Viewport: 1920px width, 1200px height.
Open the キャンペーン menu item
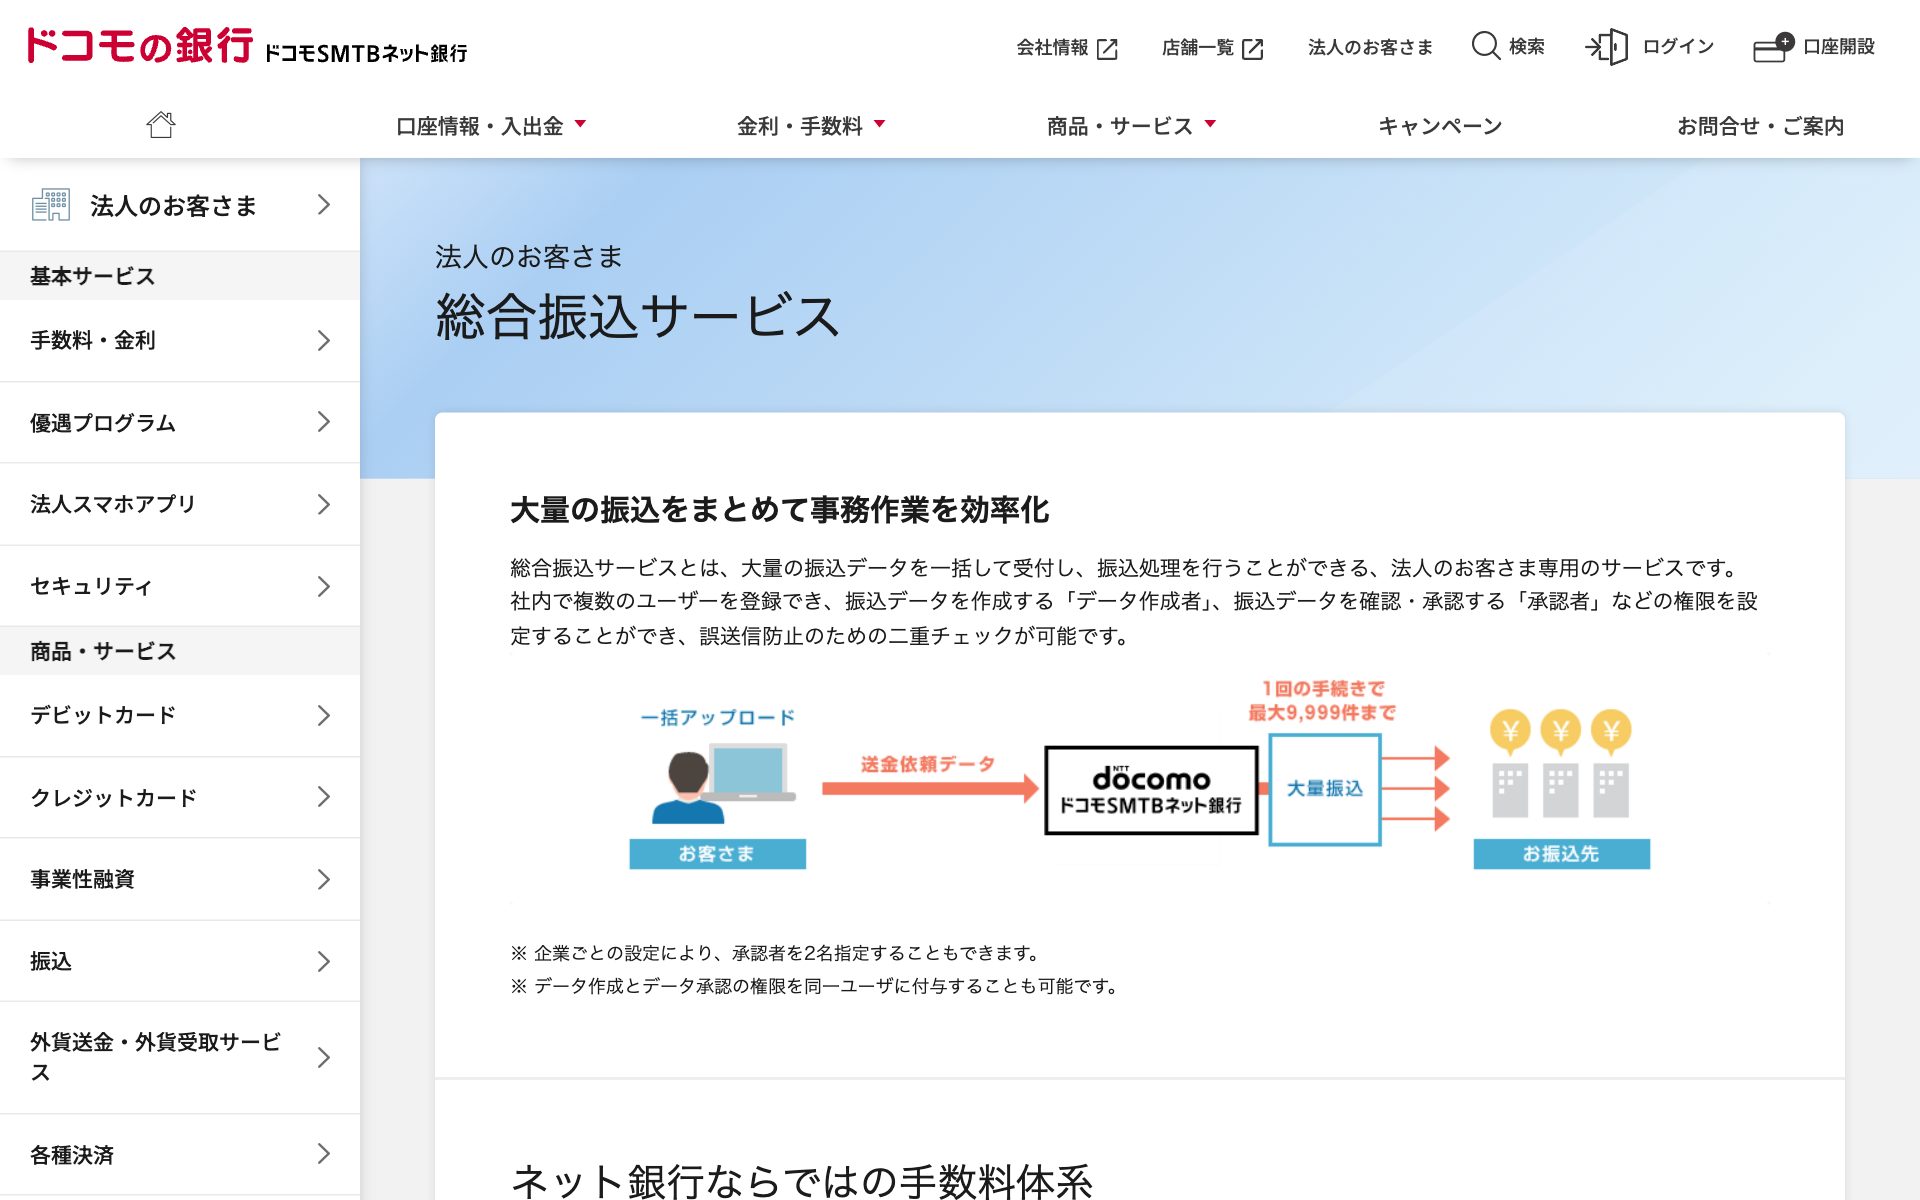pyautogui.click(x=1440, y=126)
